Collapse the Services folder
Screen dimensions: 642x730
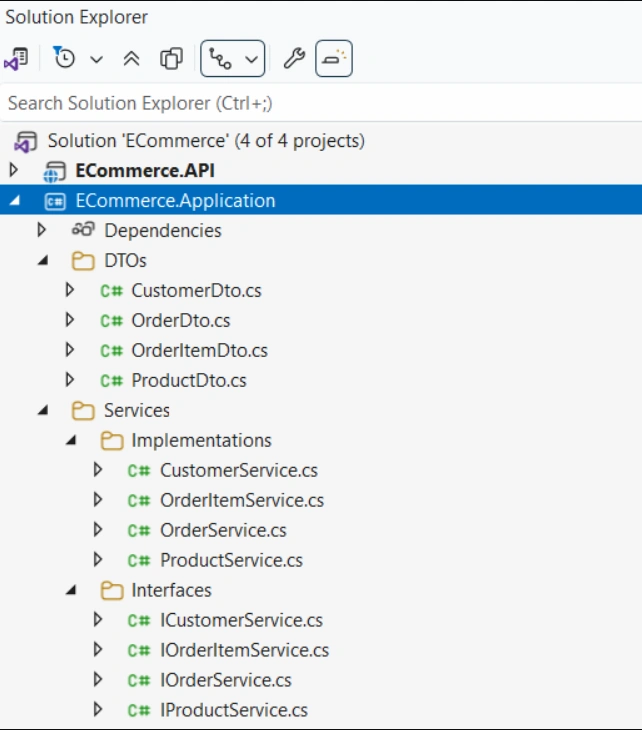tap(43, 411)
